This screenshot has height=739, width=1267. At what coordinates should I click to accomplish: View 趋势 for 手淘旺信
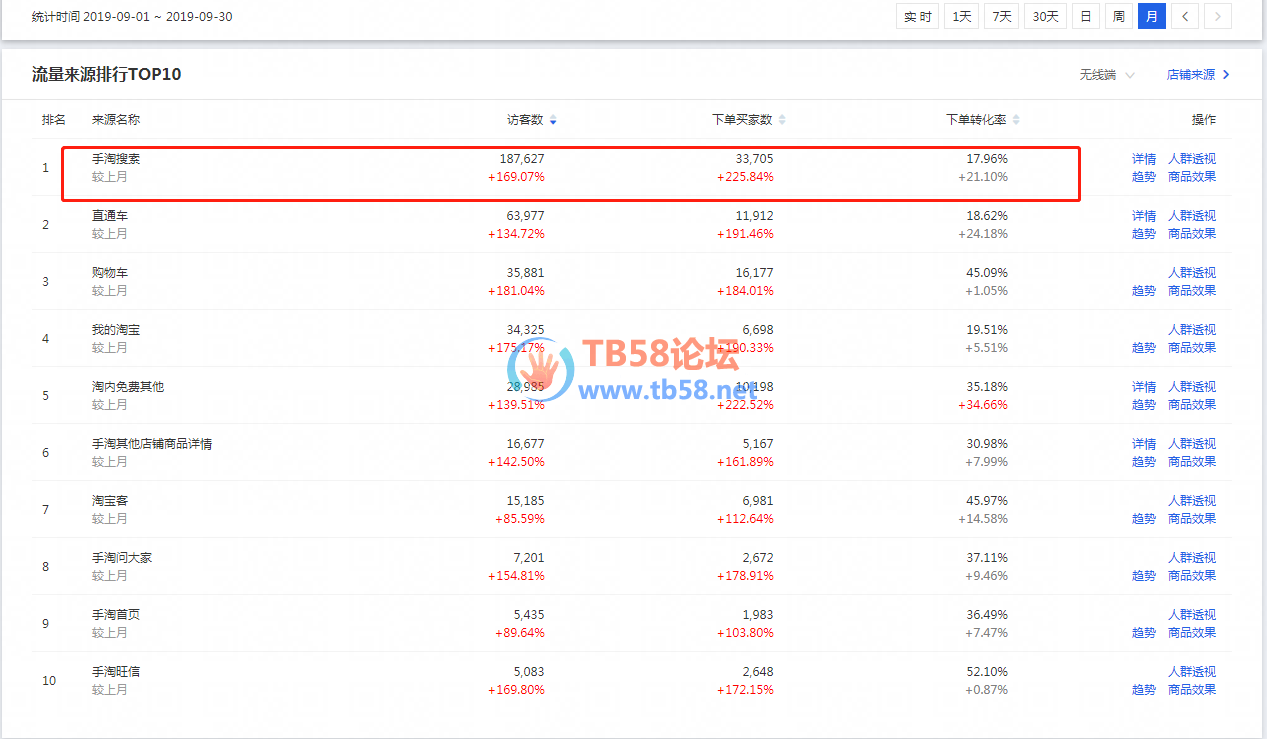point(1144,690)
